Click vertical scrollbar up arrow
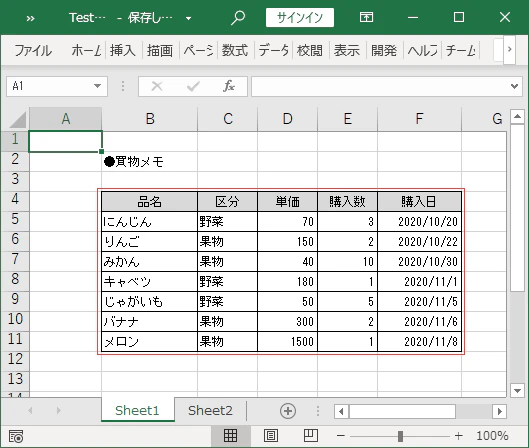529x448 pixels. coord(517,117)
